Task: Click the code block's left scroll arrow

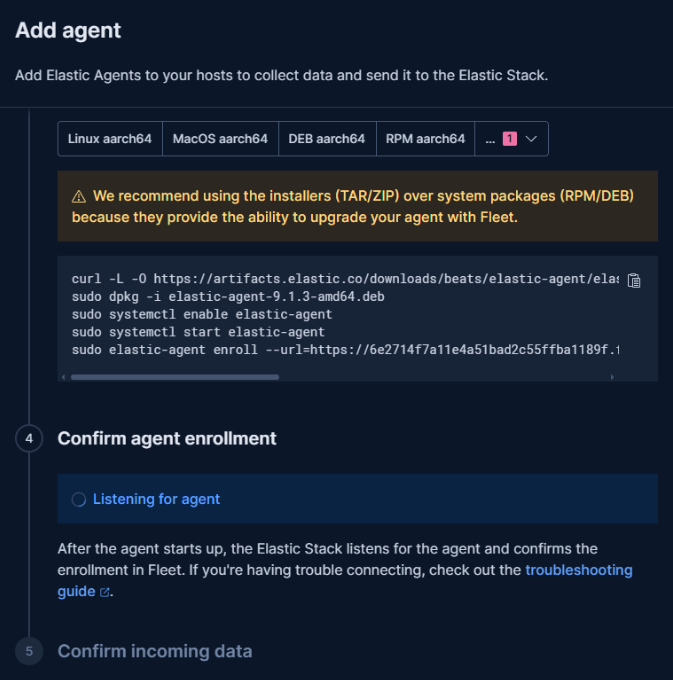Action: click(65, 377)
